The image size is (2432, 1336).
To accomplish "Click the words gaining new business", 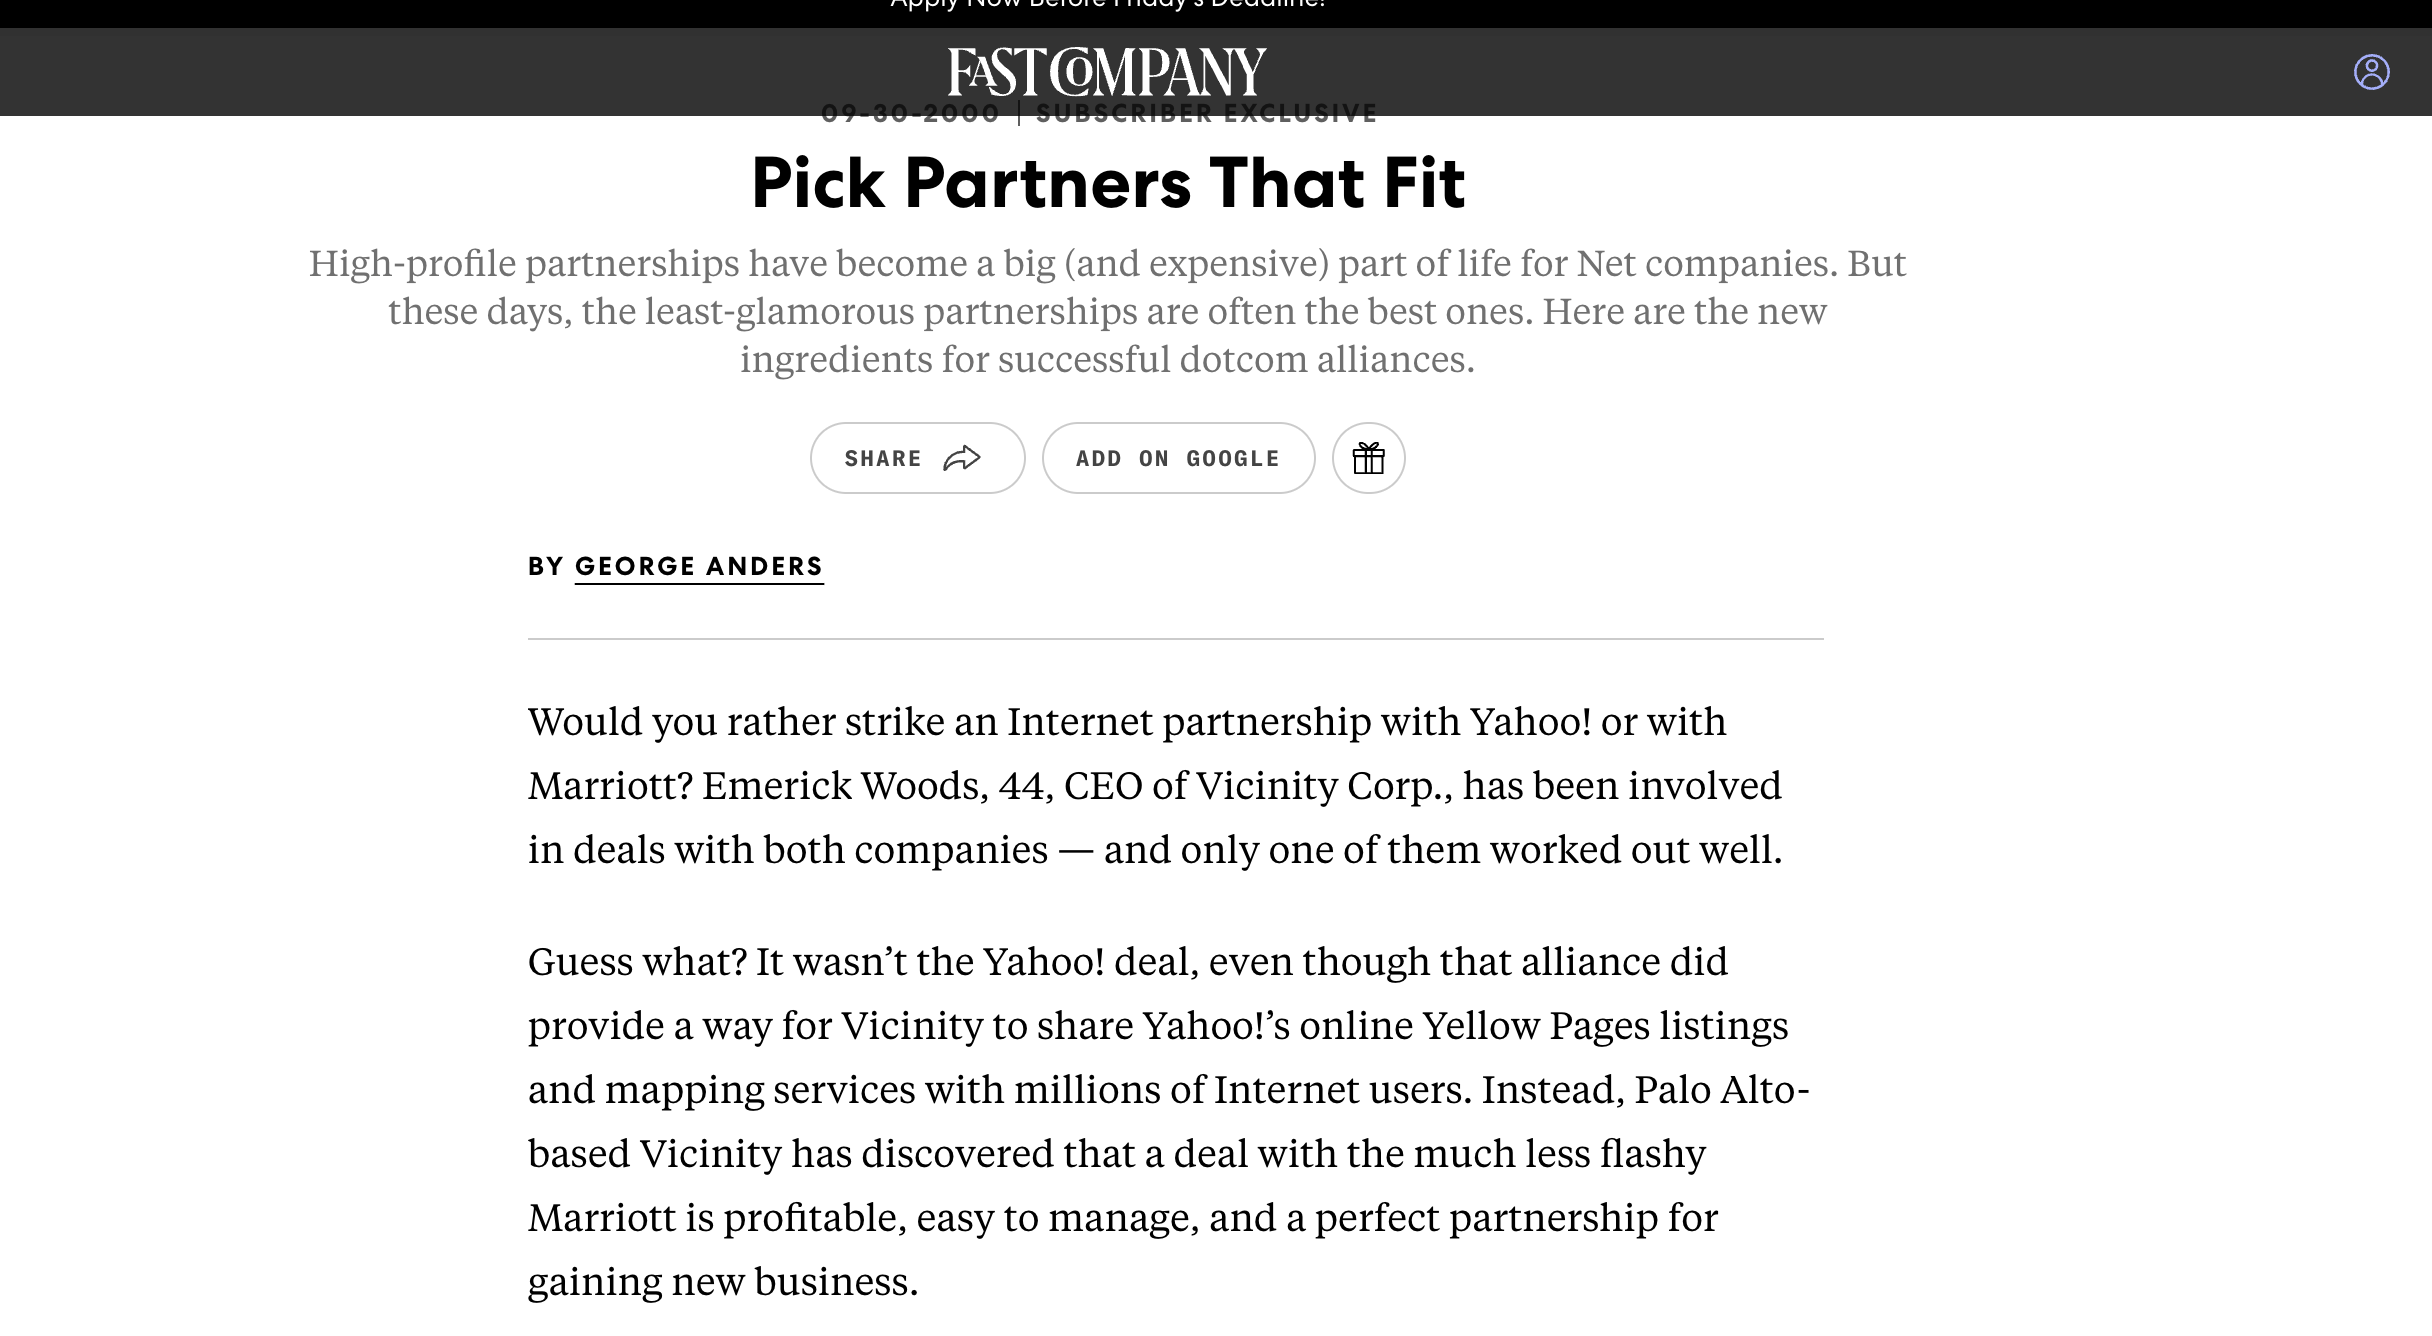I will click(723, 1282).
